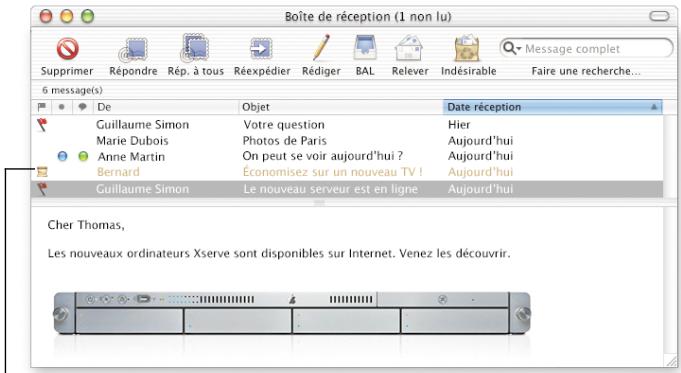Image resolution: width=681 pixels, height=373 pixels.
Task: Click the Réexpédier forward icon
Action: pos(261,49)
